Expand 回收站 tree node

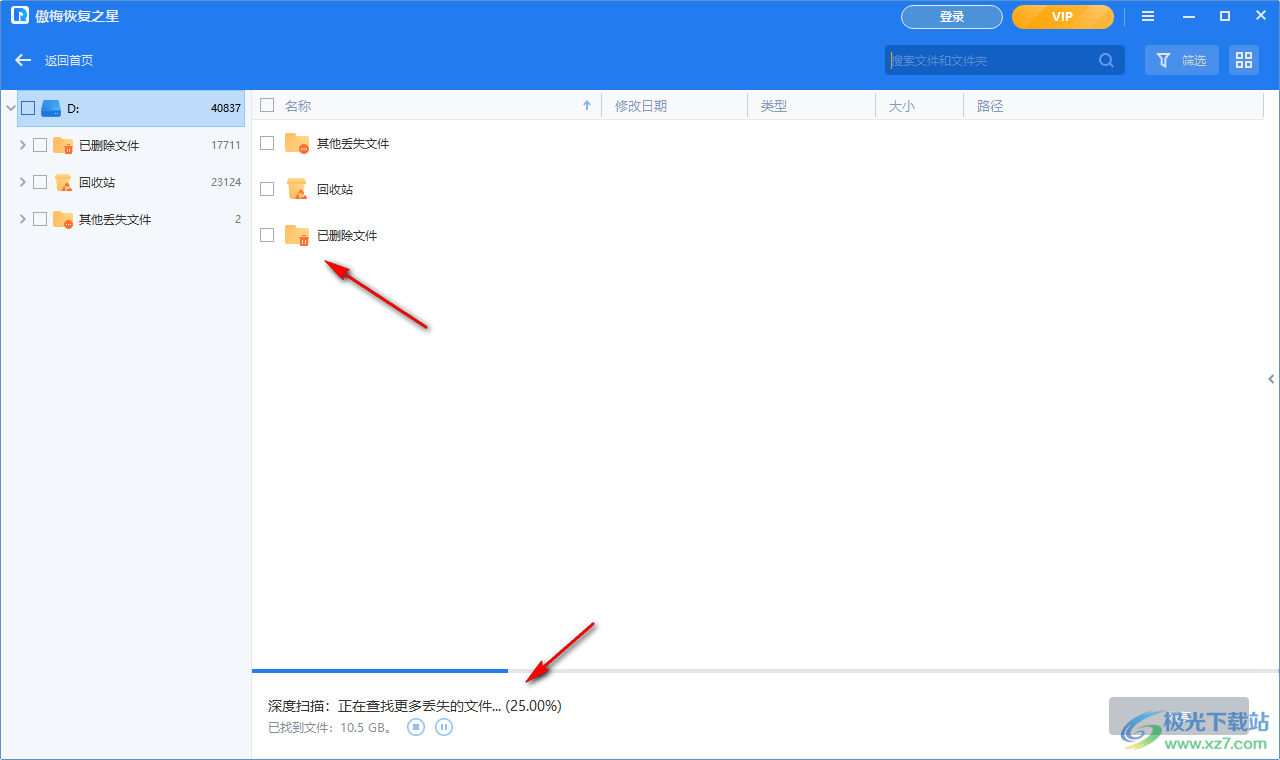pyautogui.click(x=23, y=182)
